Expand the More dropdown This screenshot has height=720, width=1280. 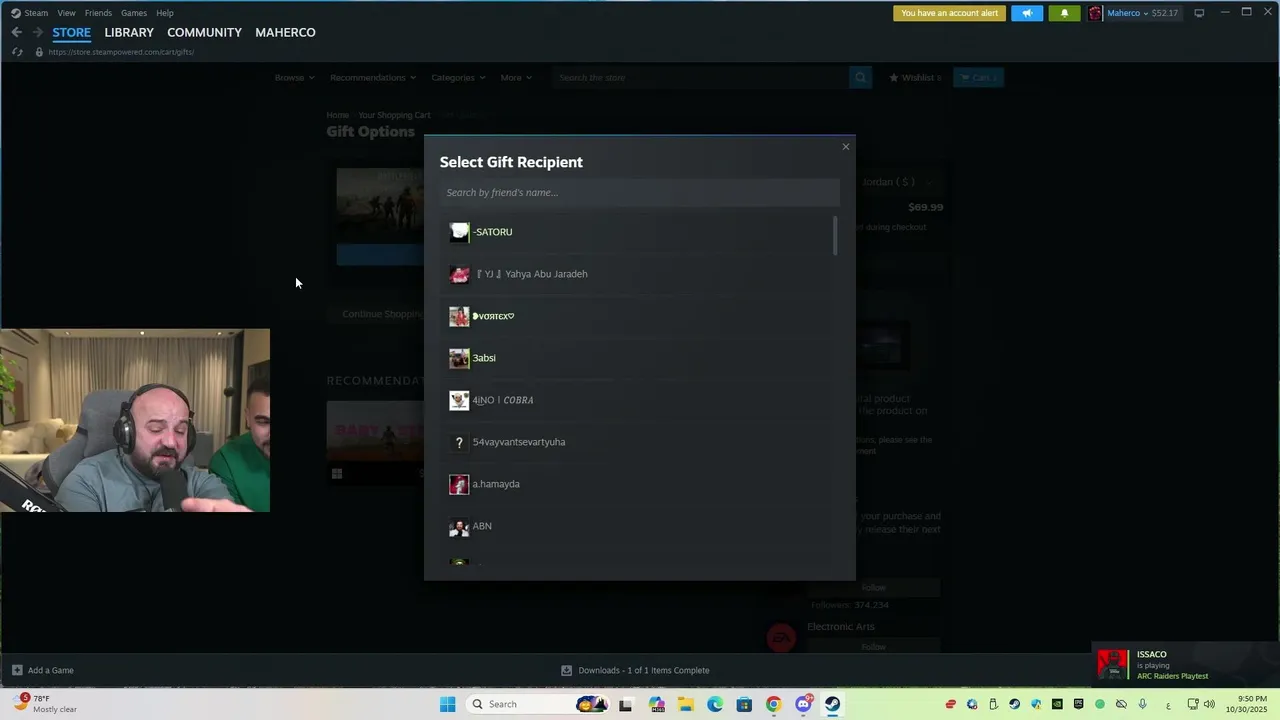coord(516,77)
